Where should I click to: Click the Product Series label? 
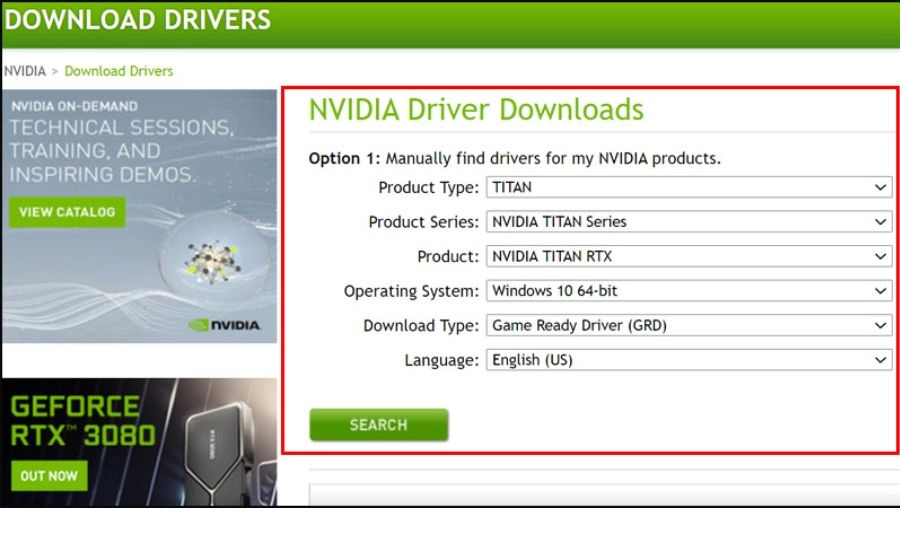(x=424, y=222)
